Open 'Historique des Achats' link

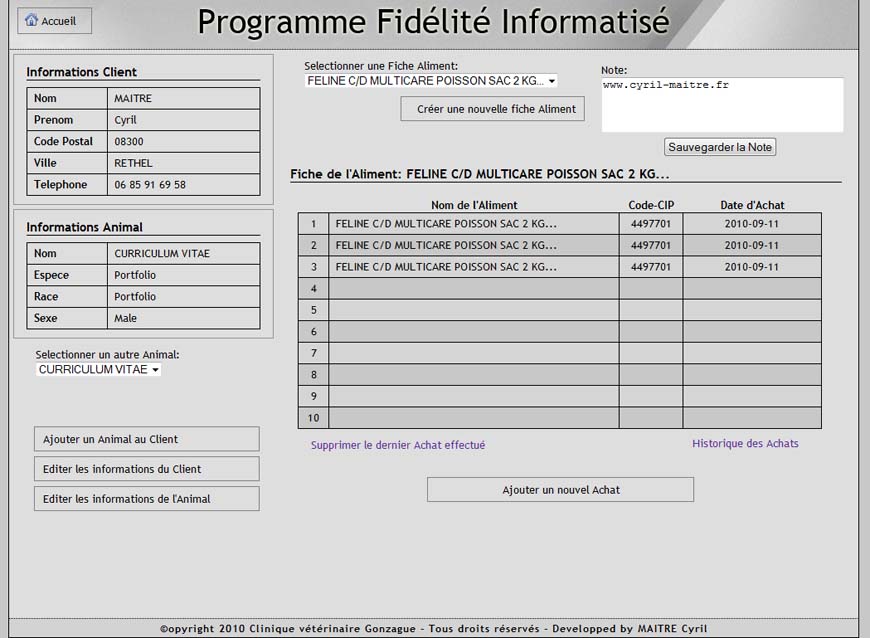(745, 443)
